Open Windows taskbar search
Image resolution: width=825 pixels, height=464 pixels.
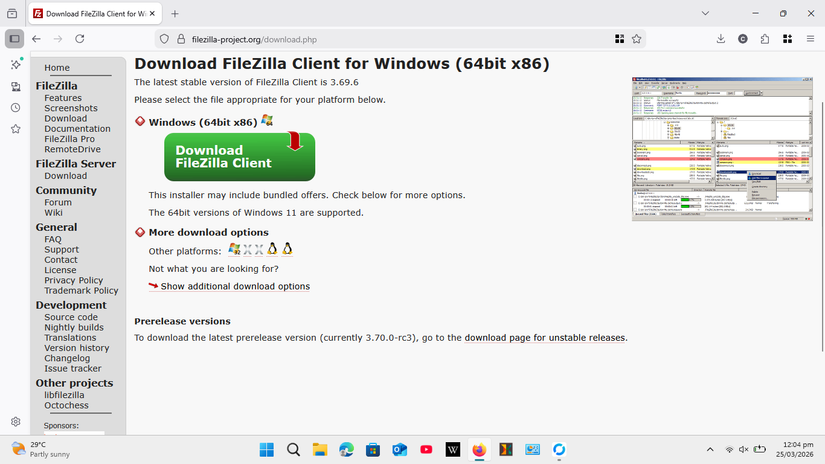[x=294, y=450]
